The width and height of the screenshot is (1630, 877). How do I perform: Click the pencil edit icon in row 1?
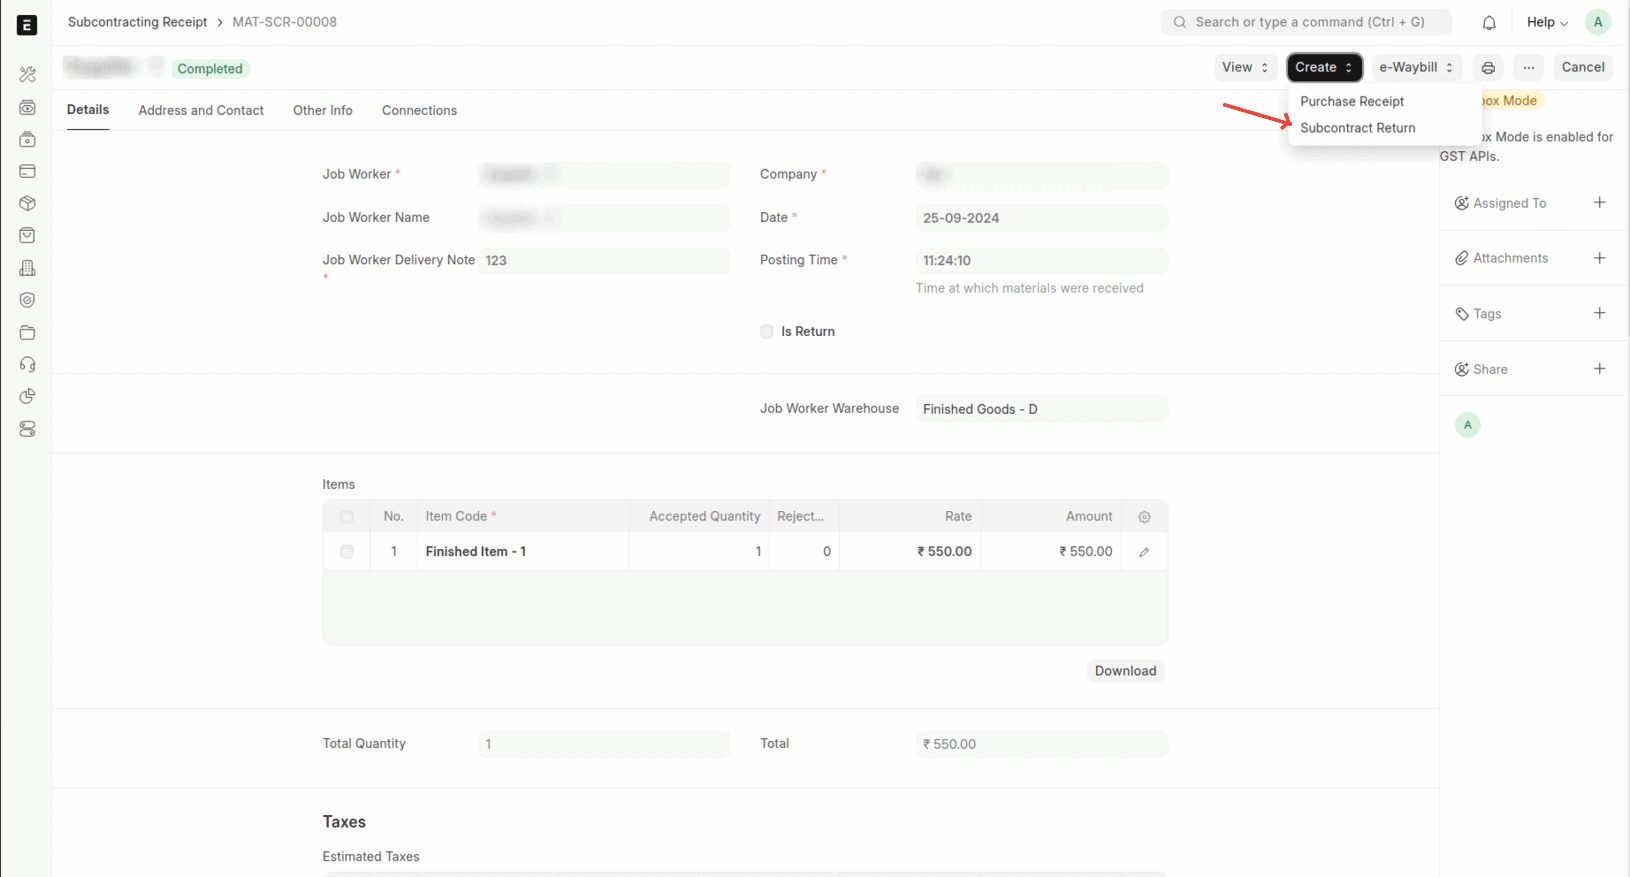[1144, 552]
